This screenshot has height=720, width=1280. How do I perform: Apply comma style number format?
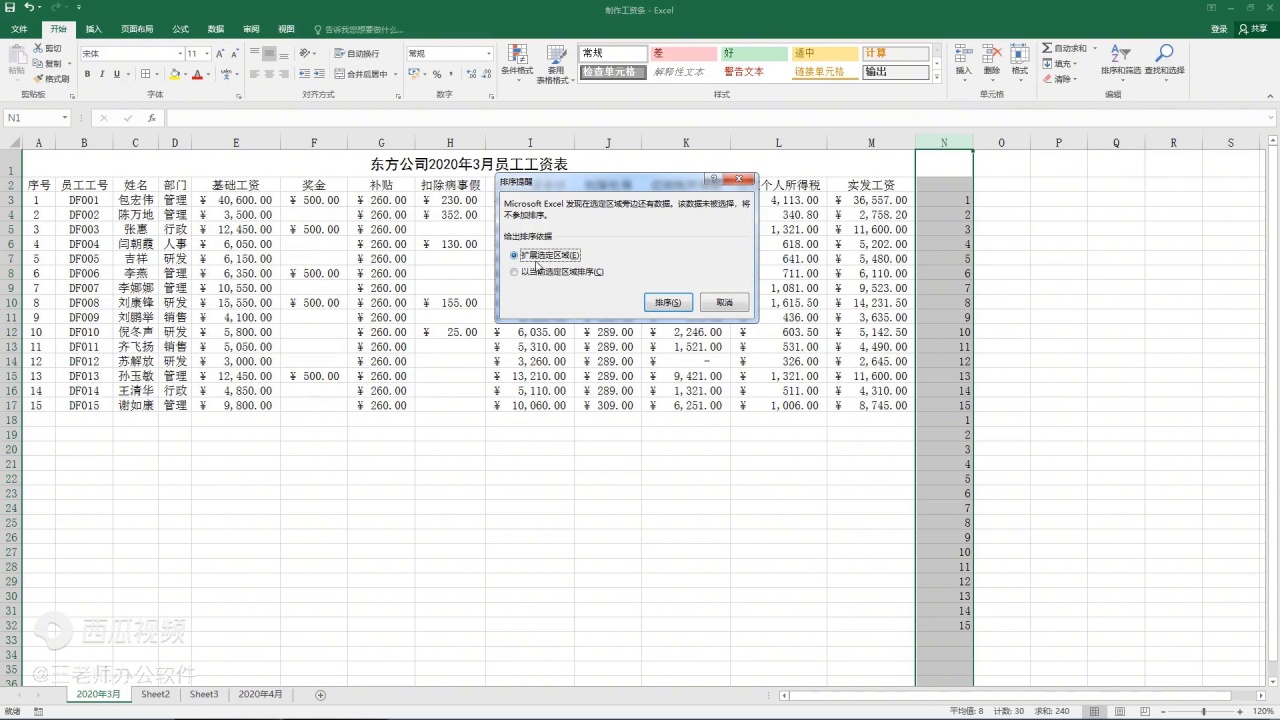point(451,74)
